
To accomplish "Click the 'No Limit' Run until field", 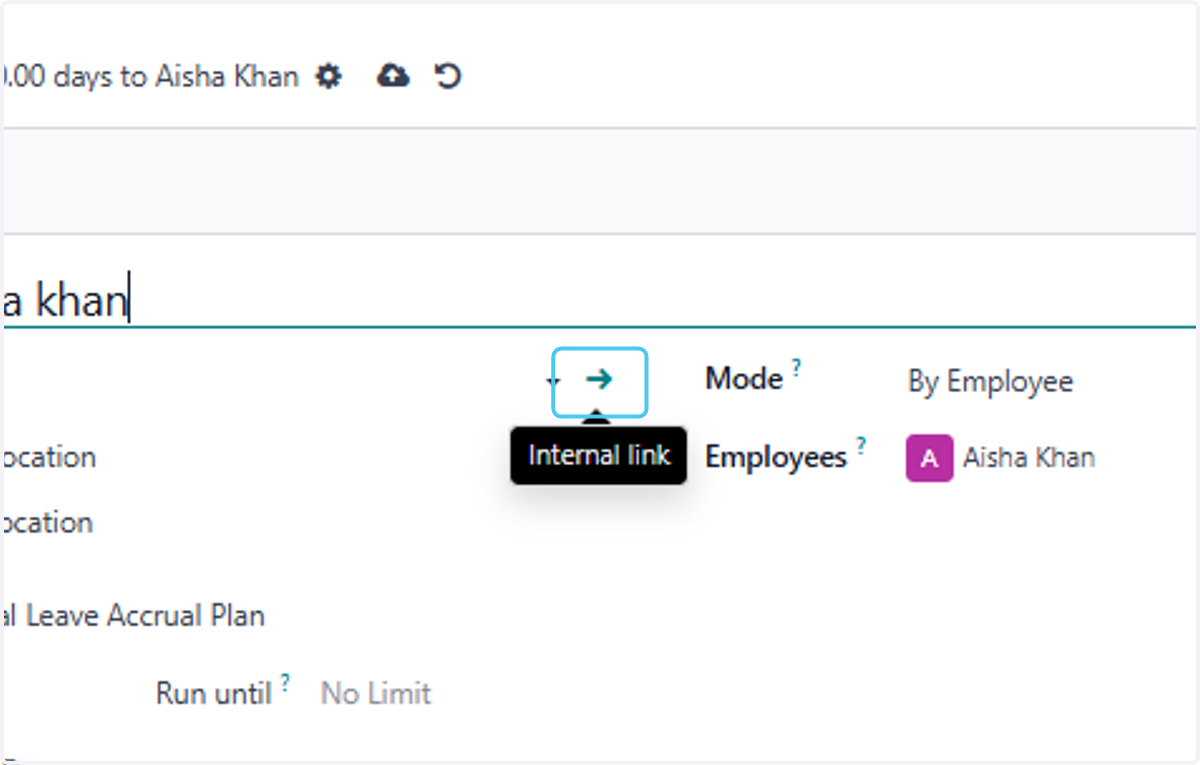I will click(376, 693).
